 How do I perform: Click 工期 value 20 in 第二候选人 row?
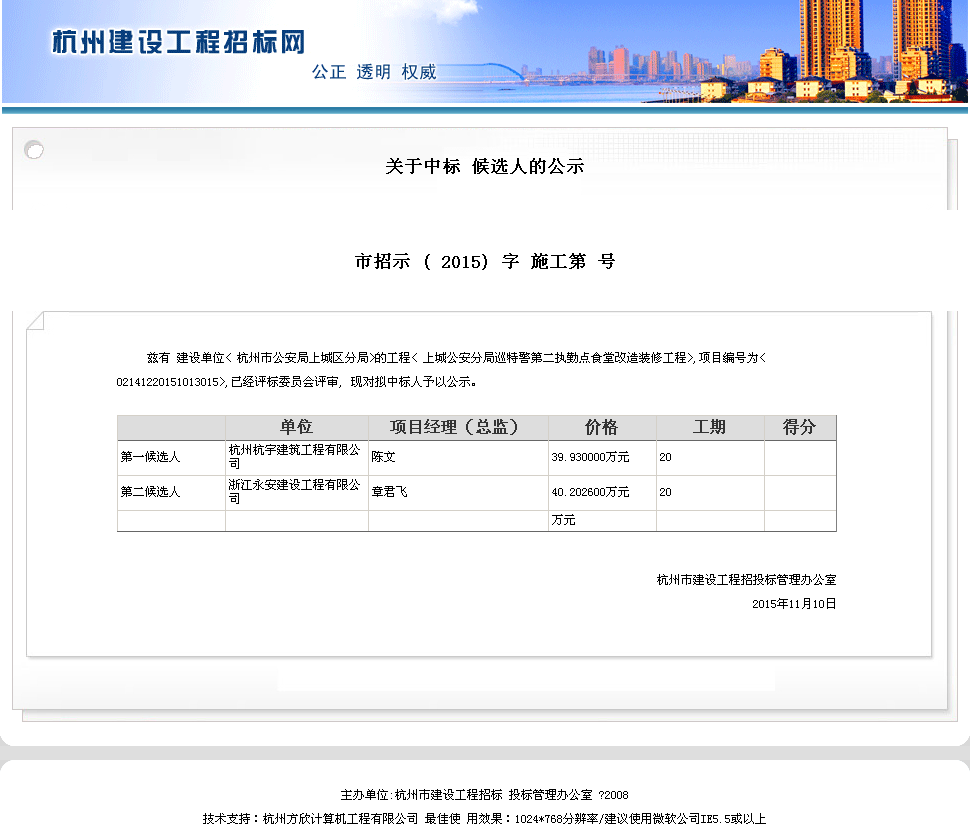click(x=665, y=492)
